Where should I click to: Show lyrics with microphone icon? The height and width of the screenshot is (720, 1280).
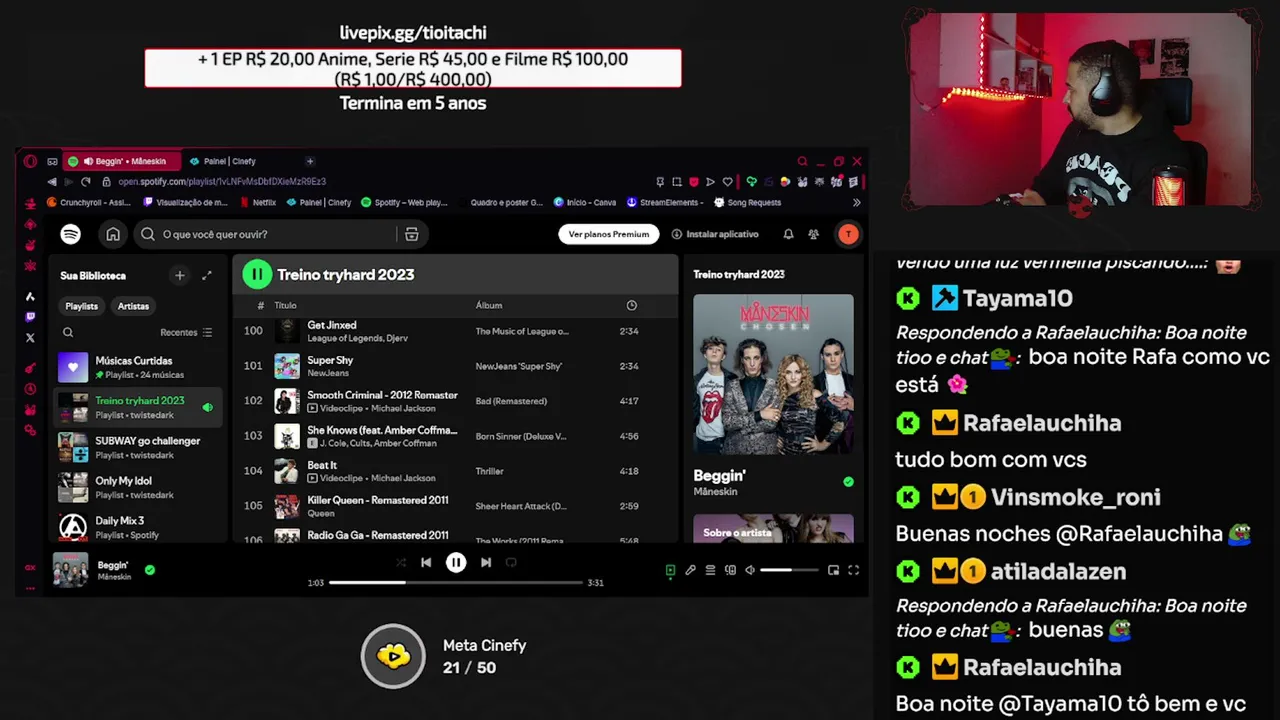[x=690, y=570]
